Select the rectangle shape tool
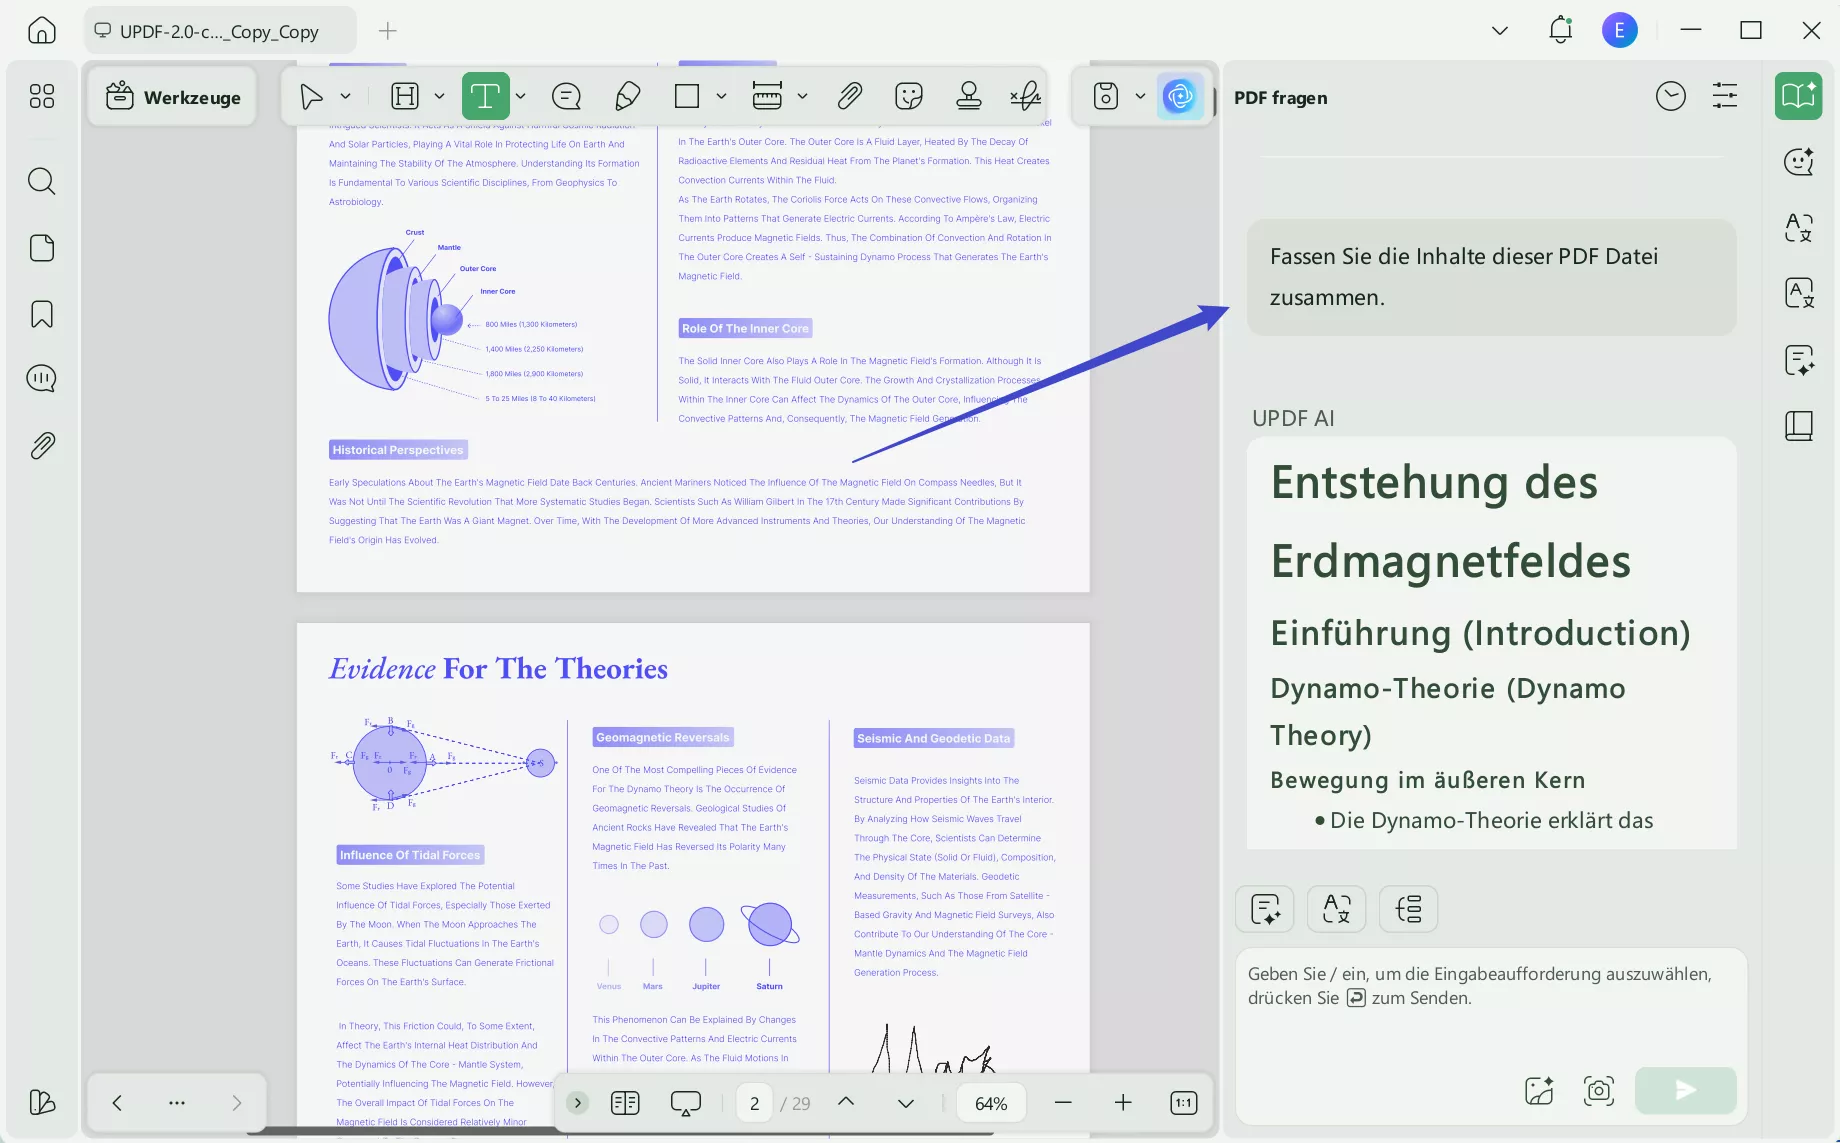Image resolution: width=1840 pixels, height=1143 pixels. tap(687, 97)
